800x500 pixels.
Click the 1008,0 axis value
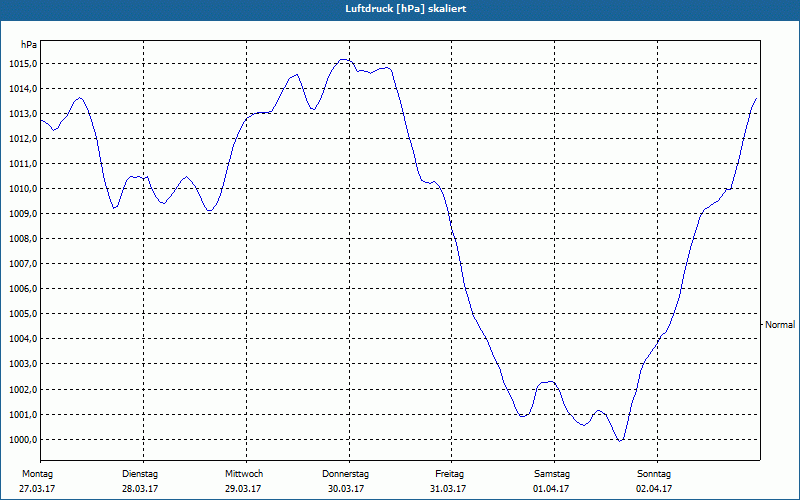(23, 239)
